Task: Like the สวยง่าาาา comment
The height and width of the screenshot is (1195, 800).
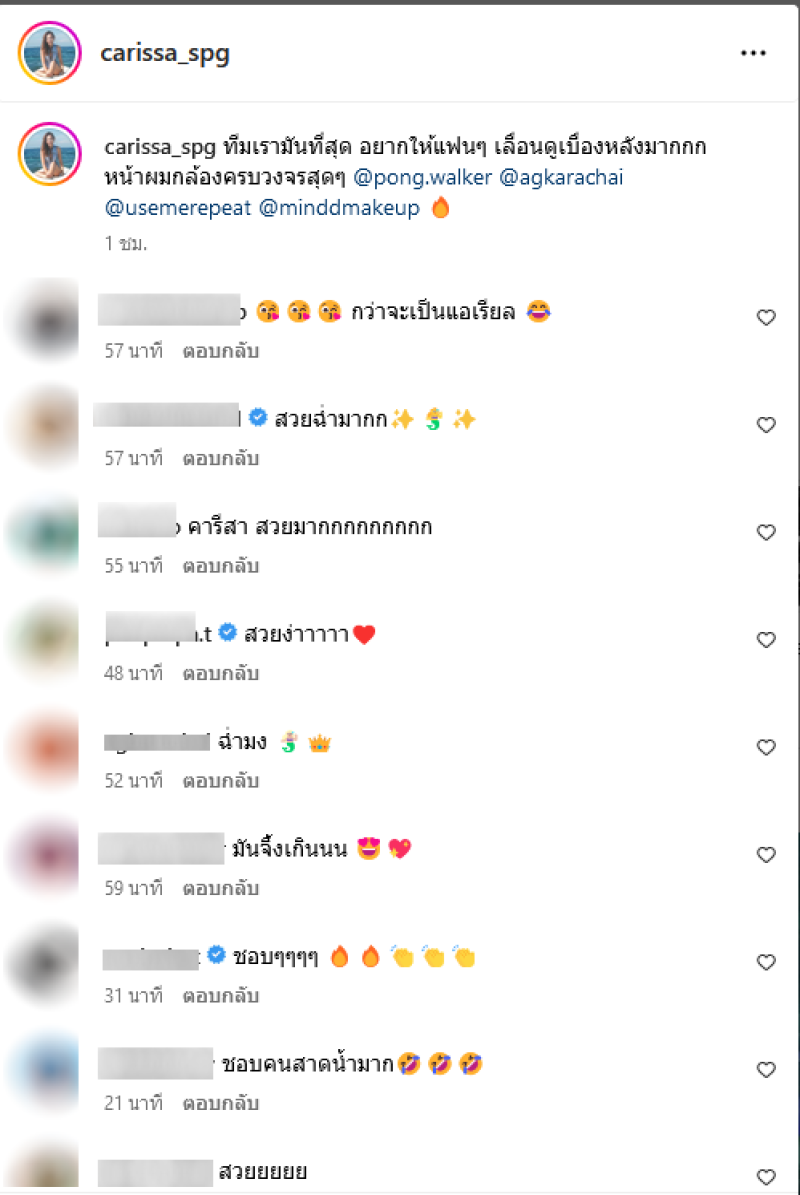Action: pos(766,640)
